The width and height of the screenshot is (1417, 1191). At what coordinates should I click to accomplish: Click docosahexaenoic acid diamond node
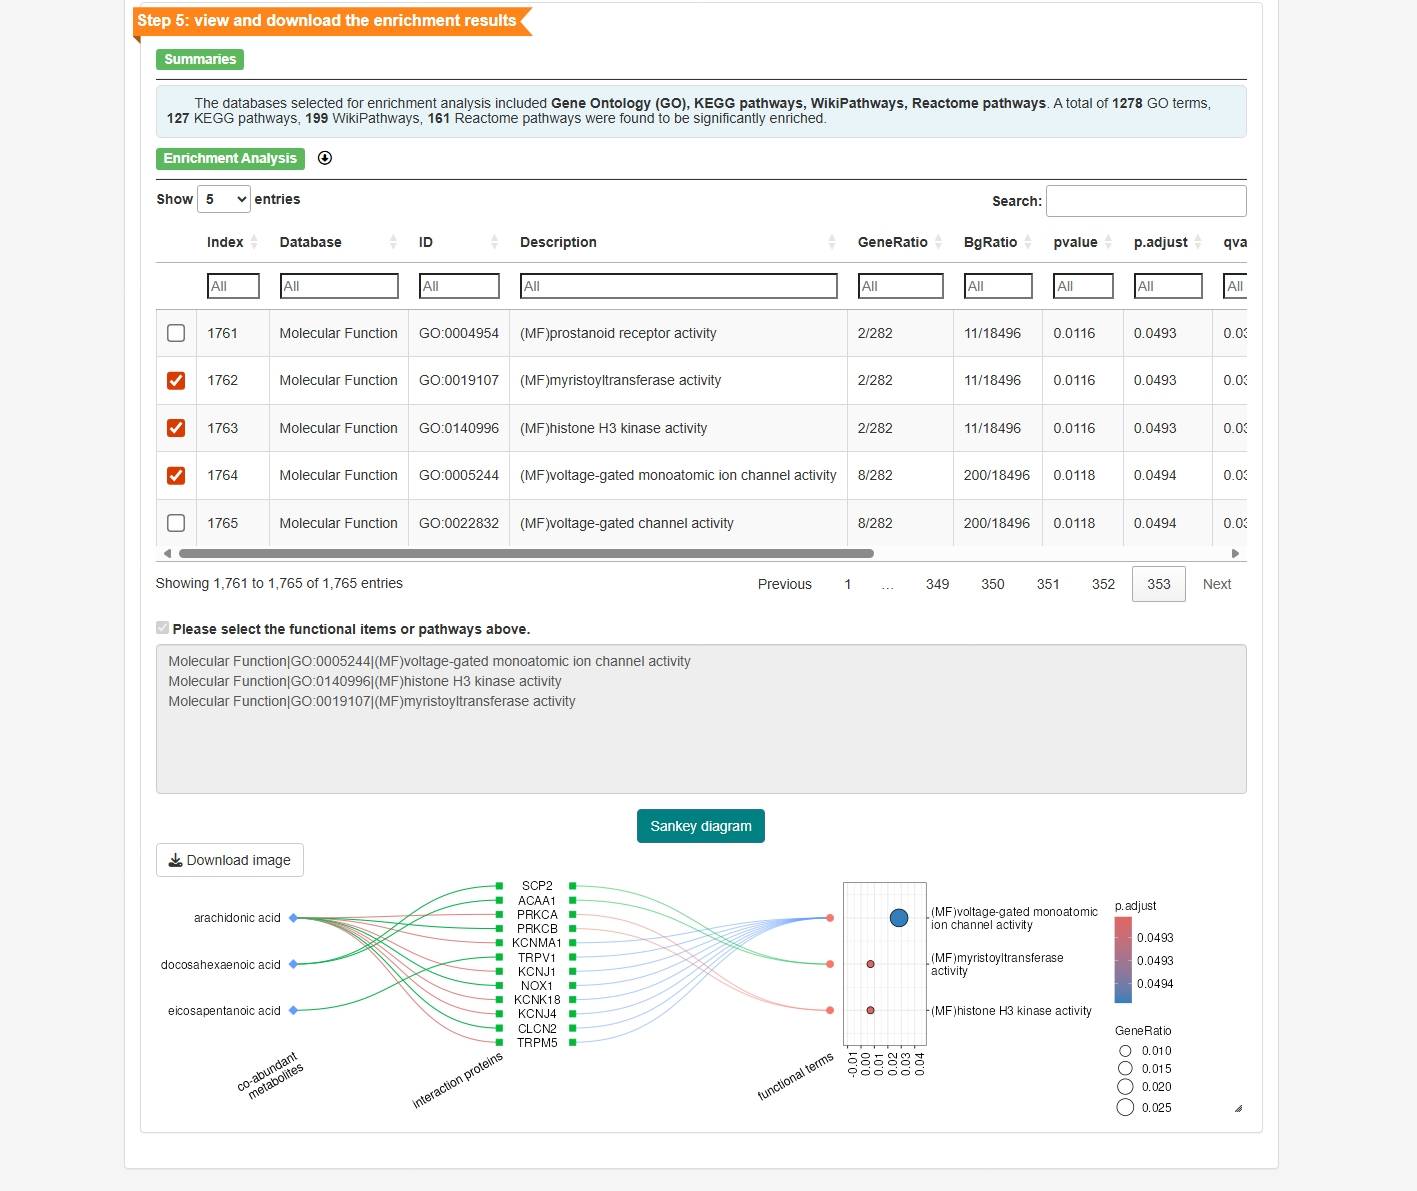(293, 964)
